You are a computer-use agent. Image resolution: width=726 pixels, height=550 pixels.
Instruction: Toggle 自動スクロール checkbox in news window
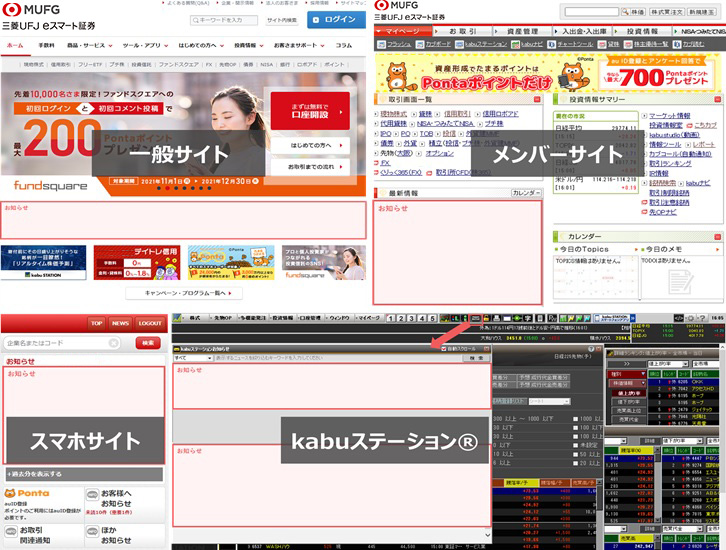[444, 349]
